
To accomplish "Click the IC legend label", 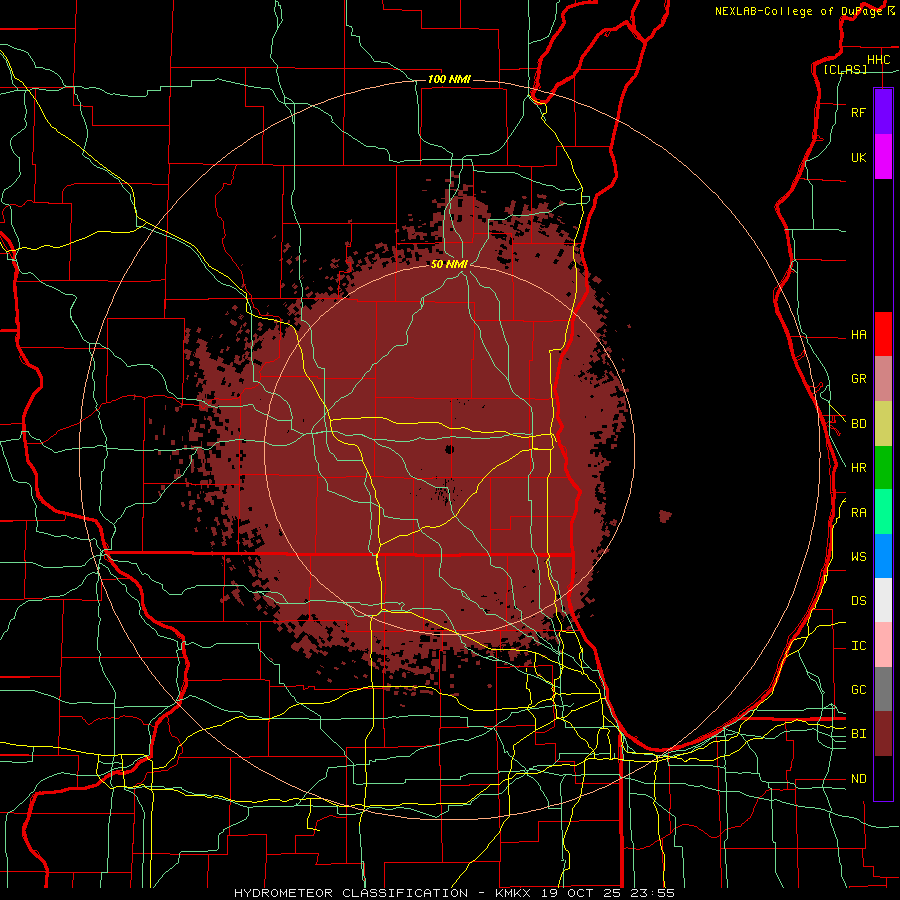I will click(x=858, y=646).
